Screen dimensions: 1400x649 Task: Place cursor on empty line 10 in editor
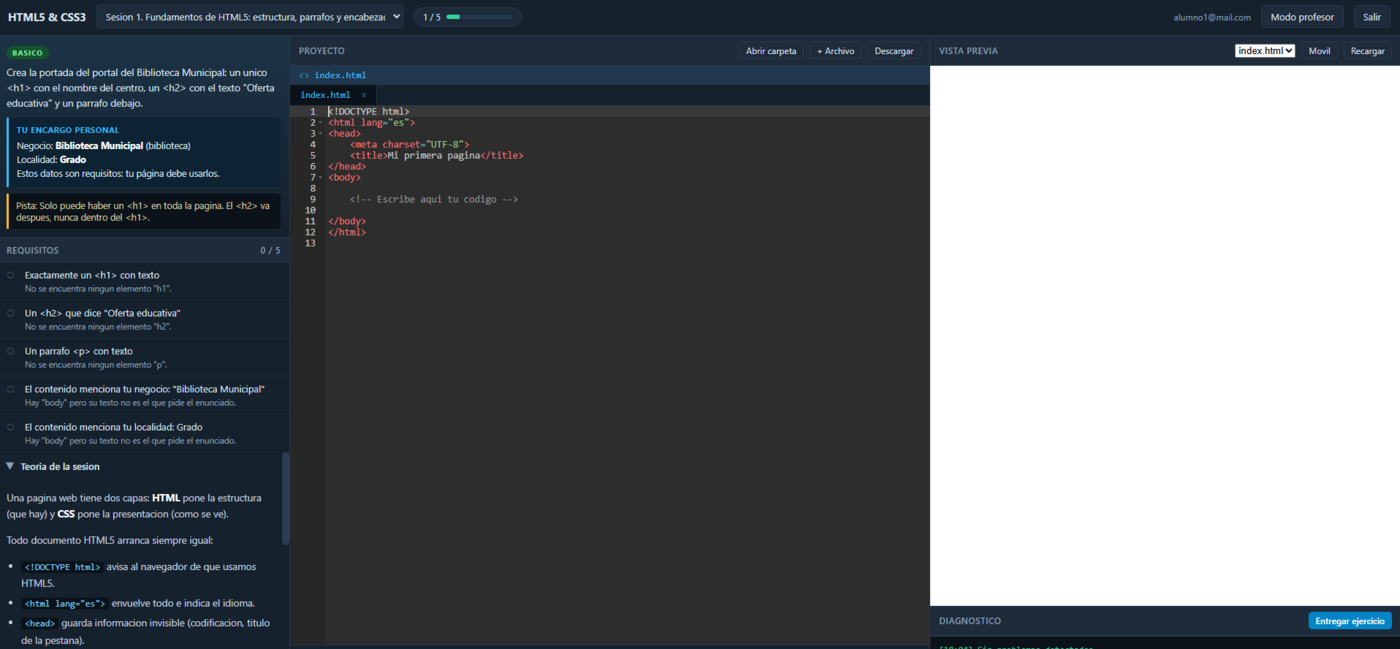tap(627, 210)
